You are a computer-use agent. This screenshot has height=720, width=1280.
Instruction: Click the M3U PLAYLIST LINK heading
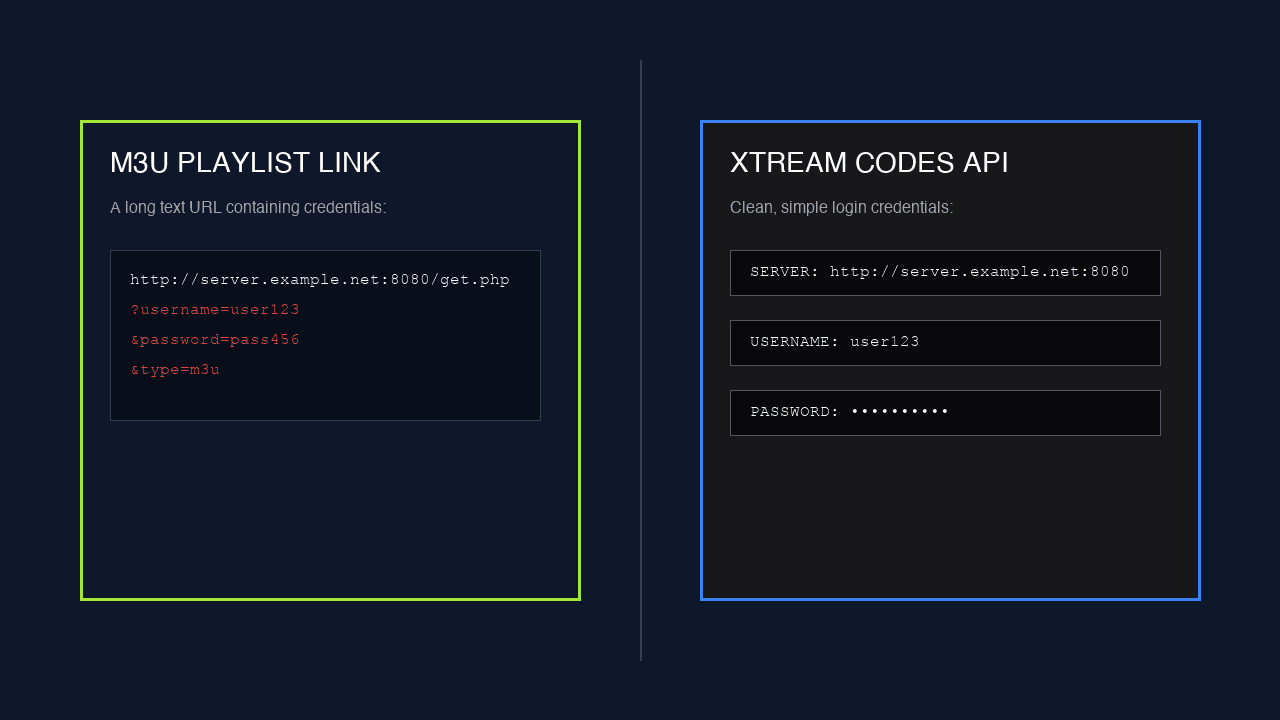pos(245,163)
